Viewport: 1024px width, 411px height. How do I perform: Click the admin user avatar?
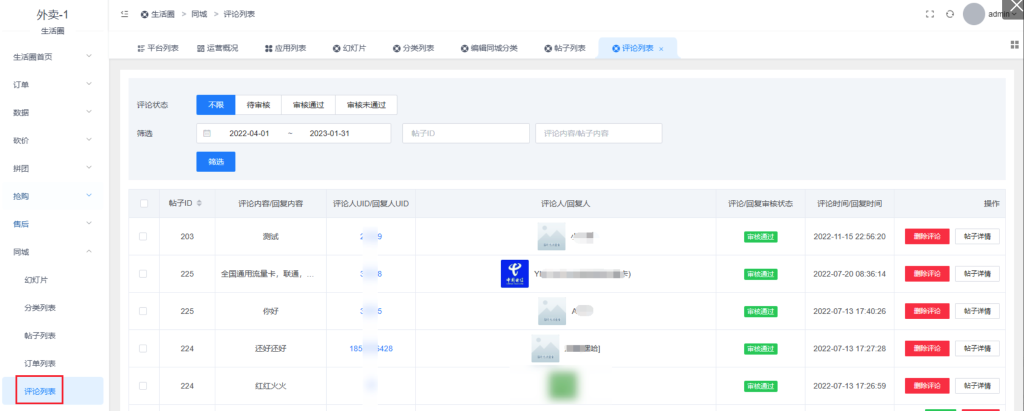pyautogui.click(x=973, y=14)
